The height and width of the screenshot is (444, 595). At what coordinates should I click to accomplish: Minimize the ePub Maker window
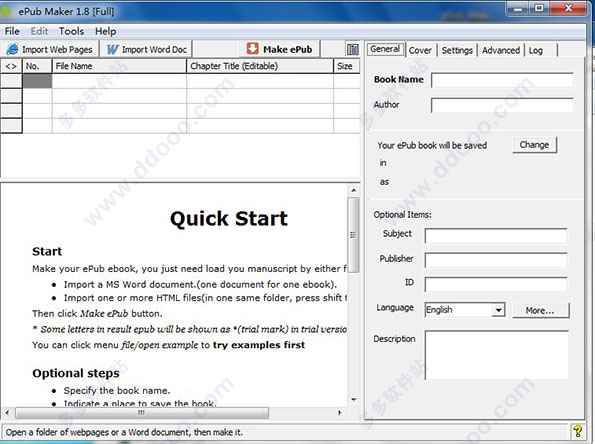[x=519, y=8]
